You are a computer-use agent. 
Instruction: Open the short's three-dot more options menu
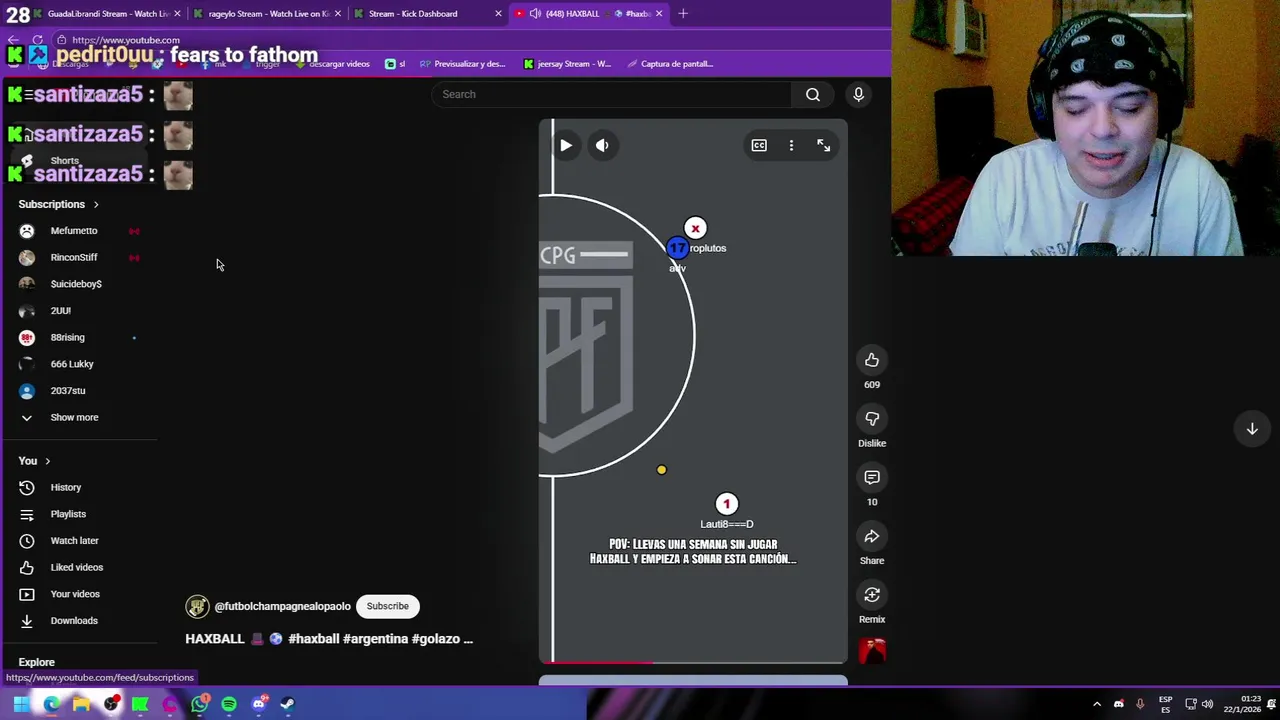[791, 145]
